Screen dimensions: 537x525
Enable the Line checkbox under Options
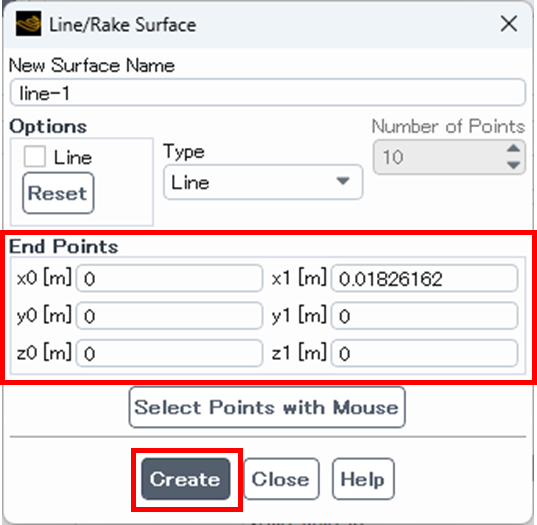[35, 157]
